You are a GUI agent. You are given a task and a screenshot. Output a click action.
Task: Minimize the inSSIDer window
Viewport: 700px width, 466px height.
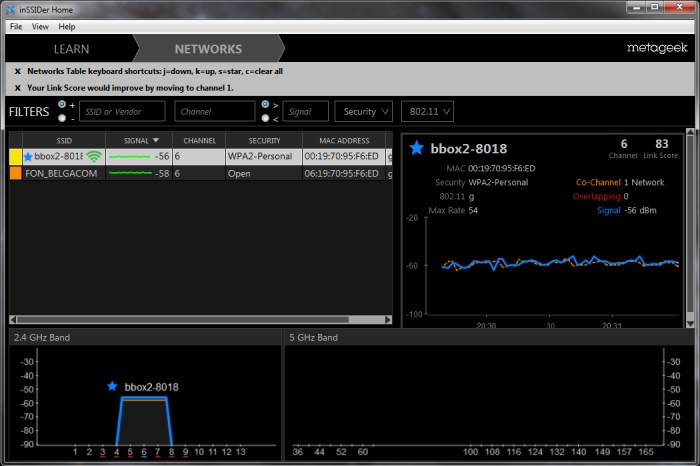636,7
